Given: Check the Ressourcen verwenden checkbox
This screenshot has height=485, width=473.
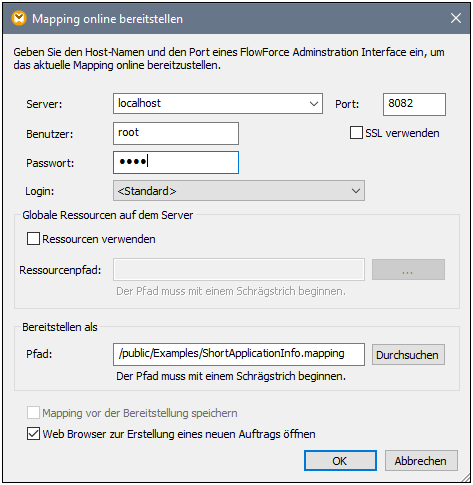Looking at the screenshot, I should (x=33, y=239).
